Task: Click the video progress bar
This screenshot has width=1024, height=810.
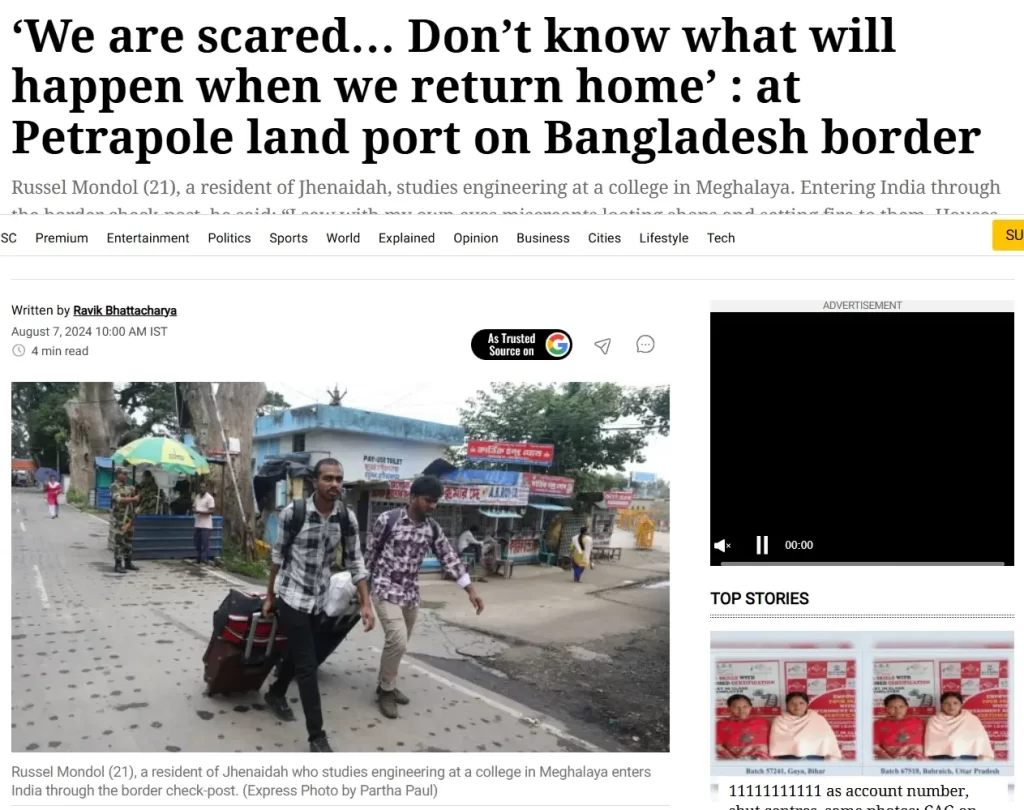Action: click(x=862, y=562)
